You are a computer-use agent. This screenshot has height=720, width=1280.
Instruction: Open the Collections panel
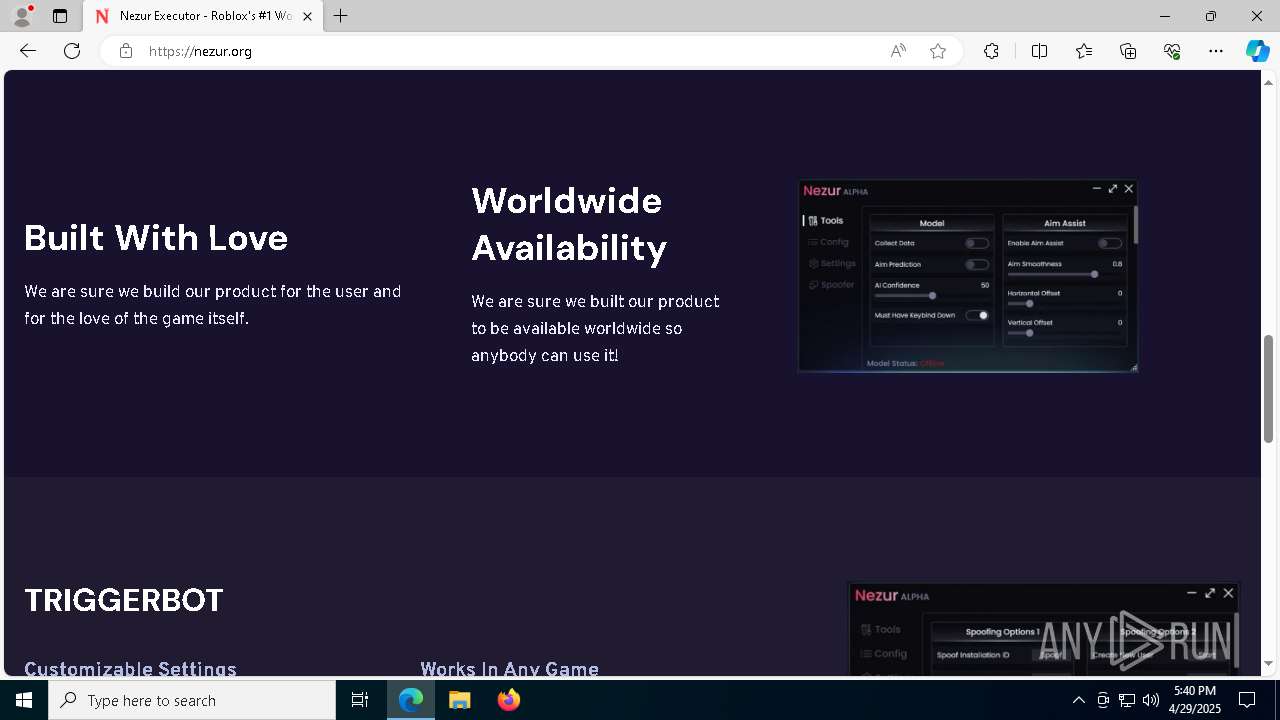1128,51
